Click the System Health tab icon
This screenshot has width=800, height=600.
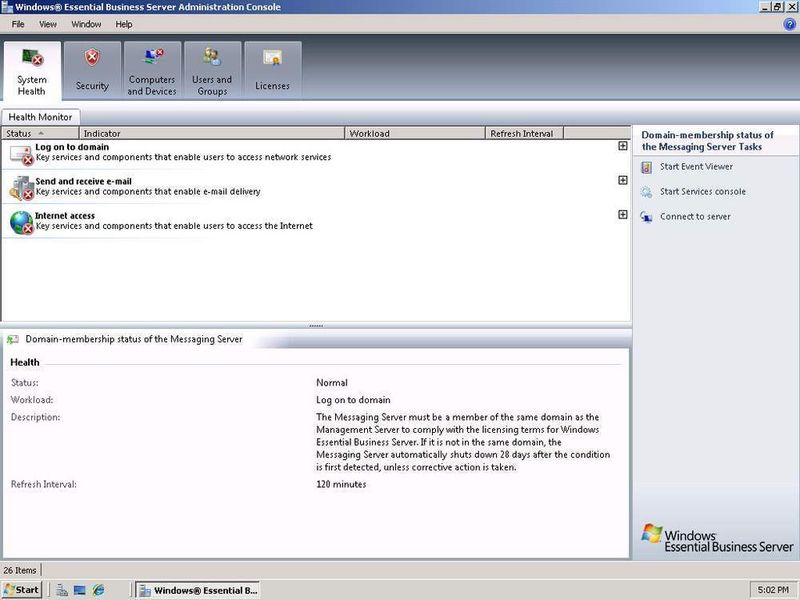tap(33, 57)
